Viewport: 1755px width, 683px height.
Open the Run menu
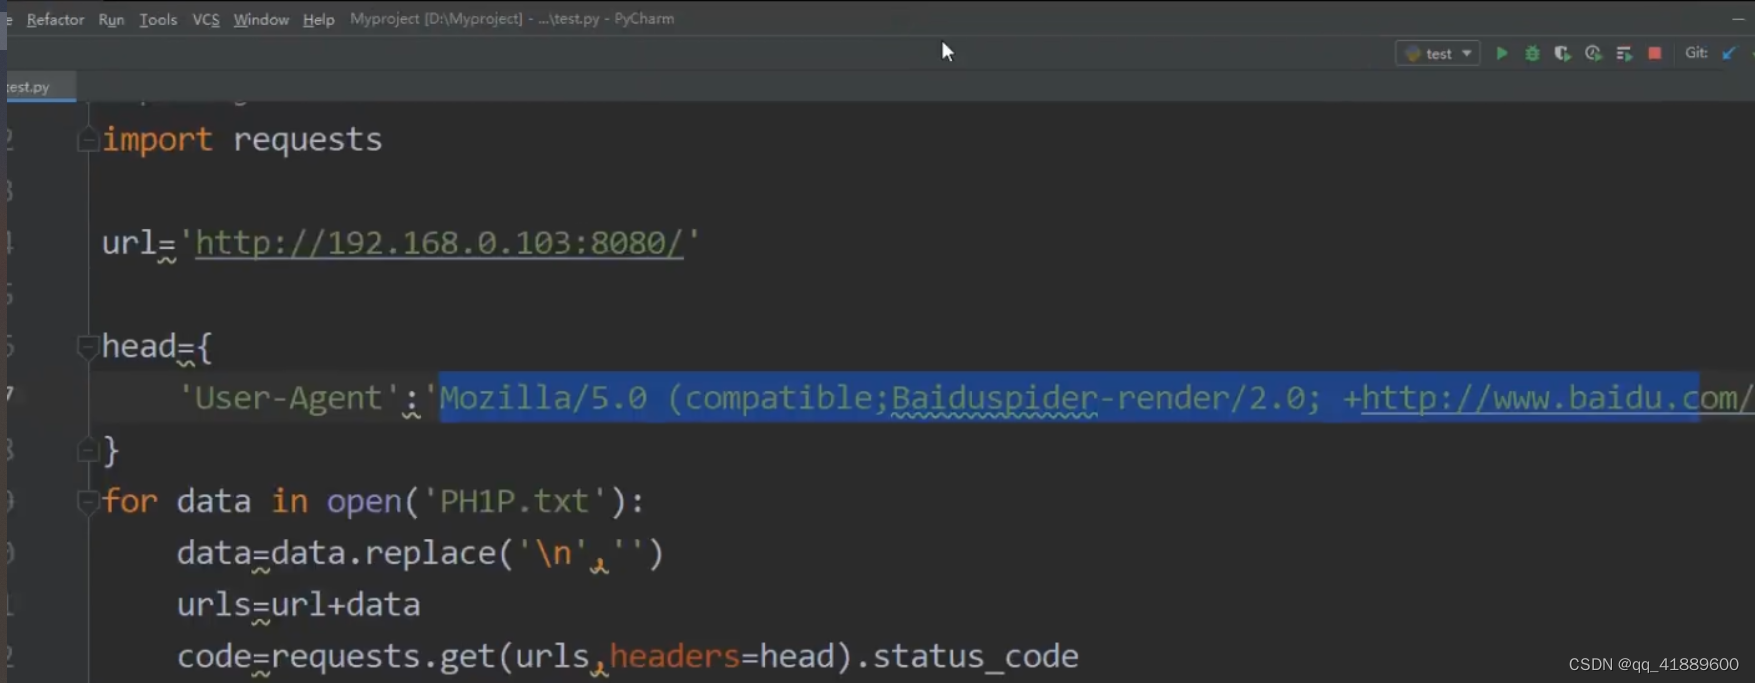[111, 19]
